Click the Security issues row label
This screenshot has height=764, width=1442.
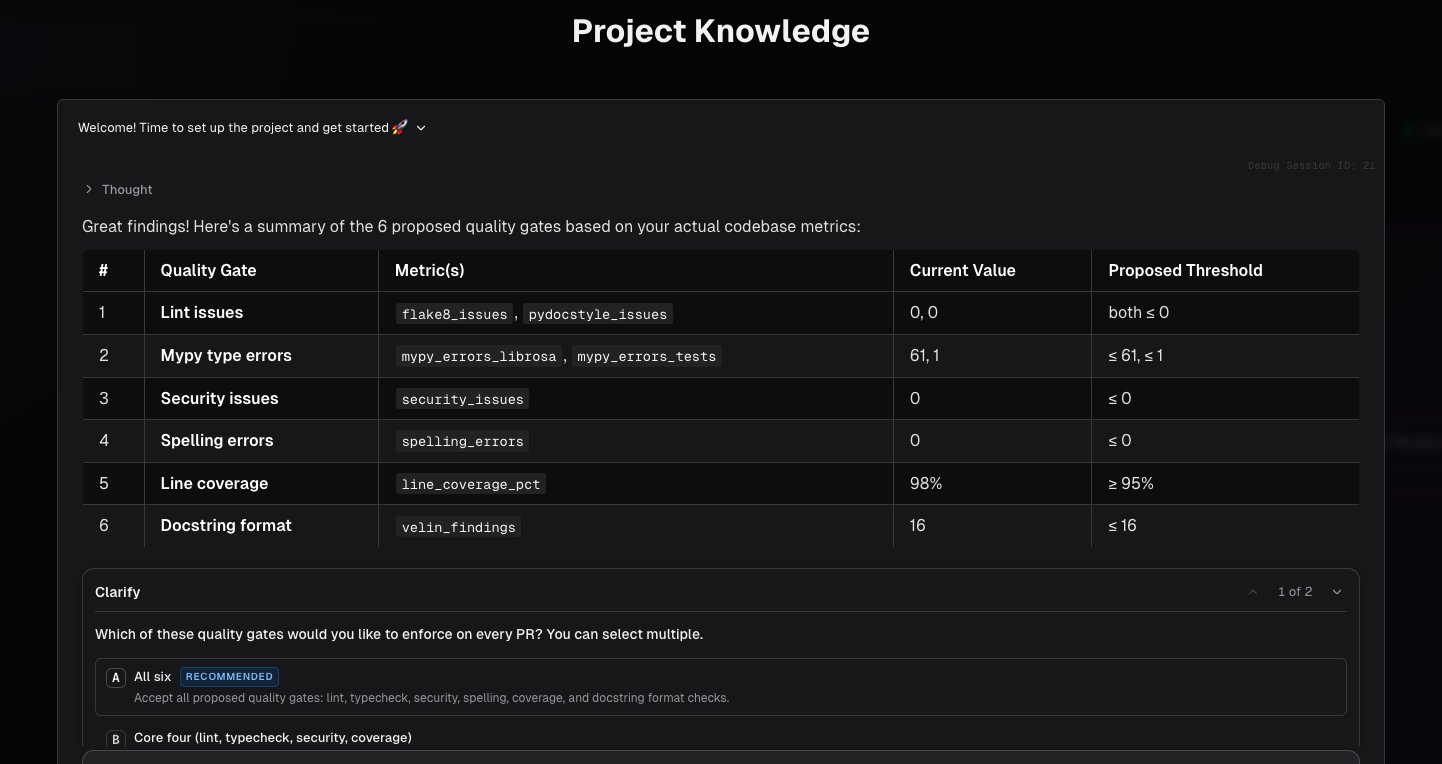click(219, 398)
